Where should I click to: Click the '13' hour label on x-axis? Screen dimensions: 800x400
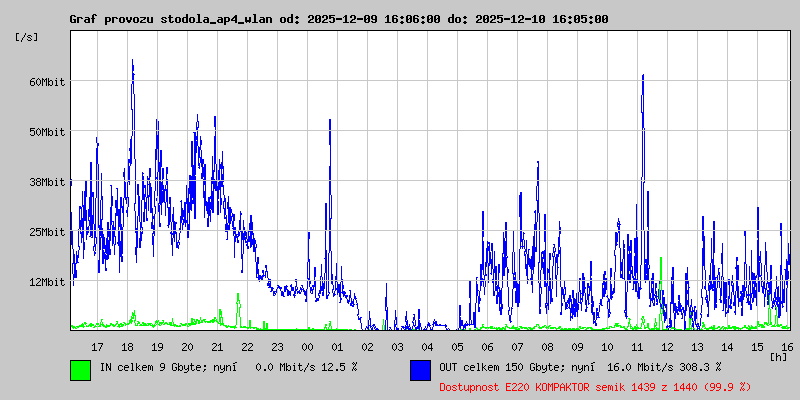coord(697,347)
